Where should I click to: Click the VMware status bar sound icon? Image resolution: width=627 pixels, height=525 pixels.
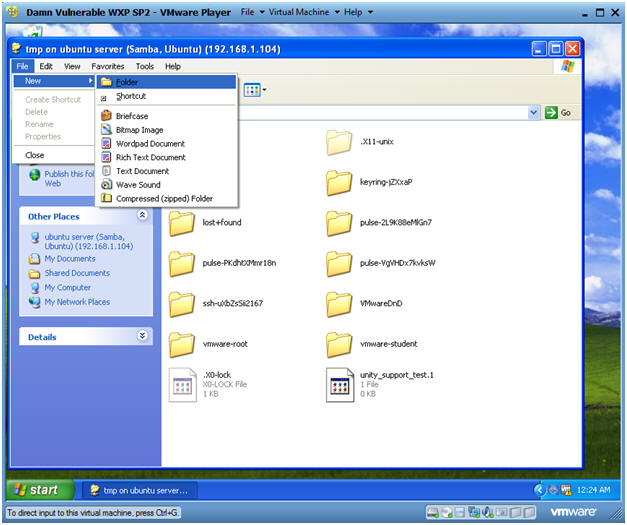(487, 512)
